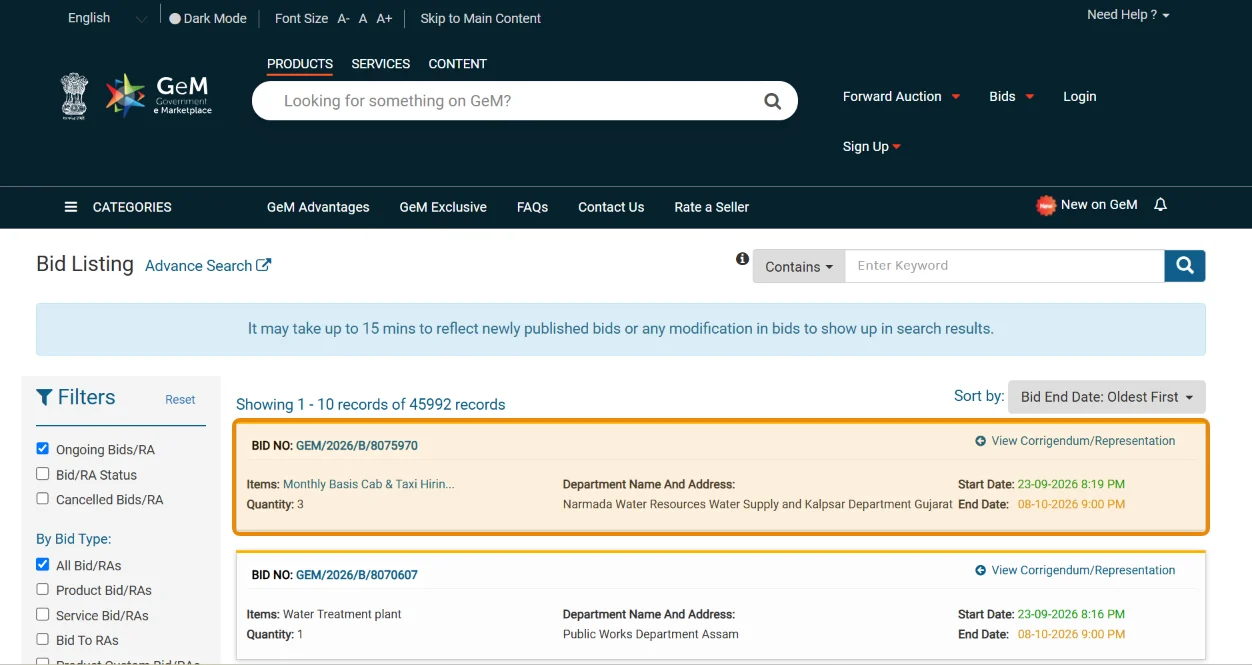Expand the Sign Up dropdown

(872, 146)
